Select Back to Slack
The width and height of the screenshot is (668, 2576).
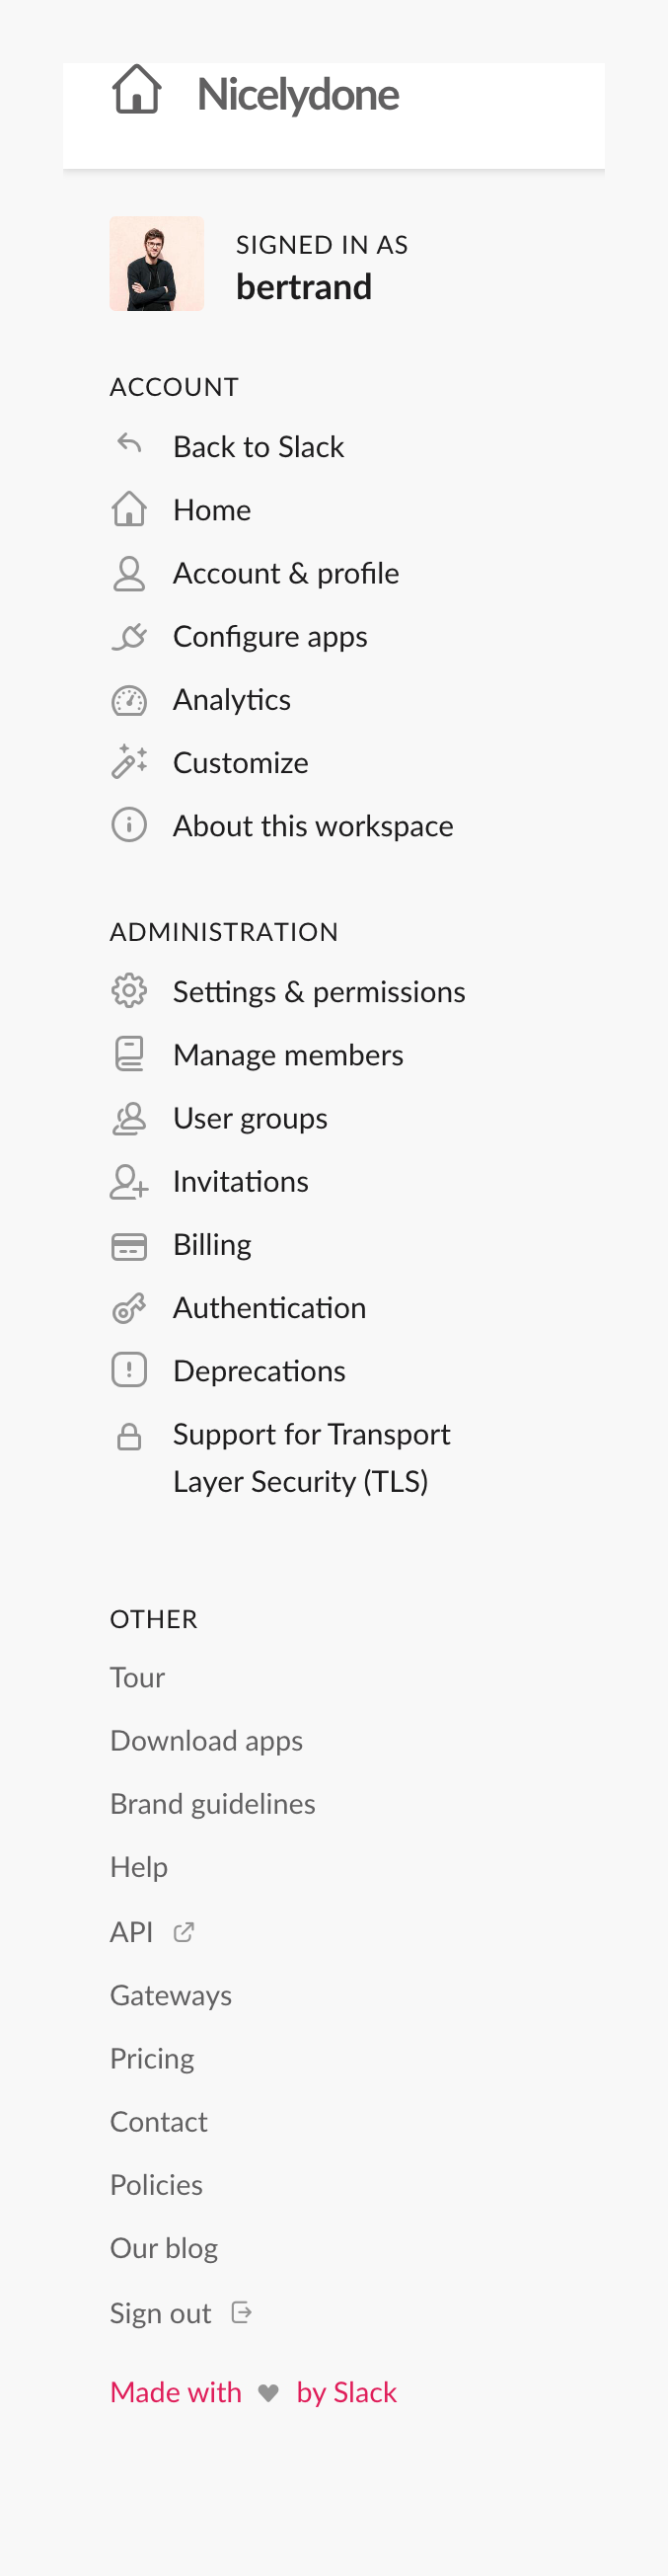pyautogui.click(x=258, y=448)
